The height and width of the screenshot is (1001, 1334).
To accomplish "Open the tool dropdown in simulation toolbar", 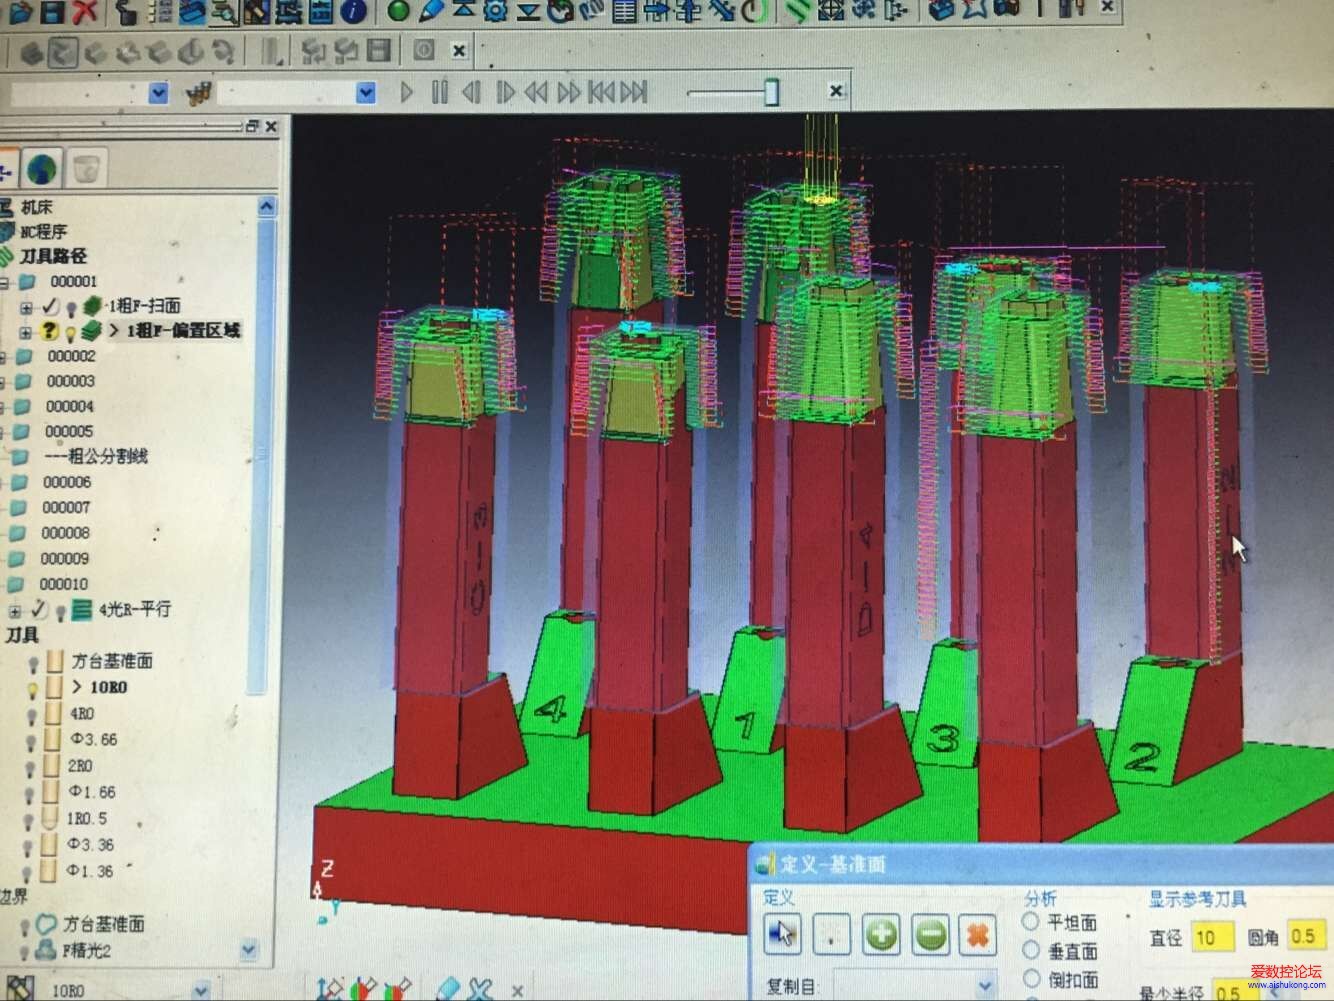I will click(x=366, y=92).
